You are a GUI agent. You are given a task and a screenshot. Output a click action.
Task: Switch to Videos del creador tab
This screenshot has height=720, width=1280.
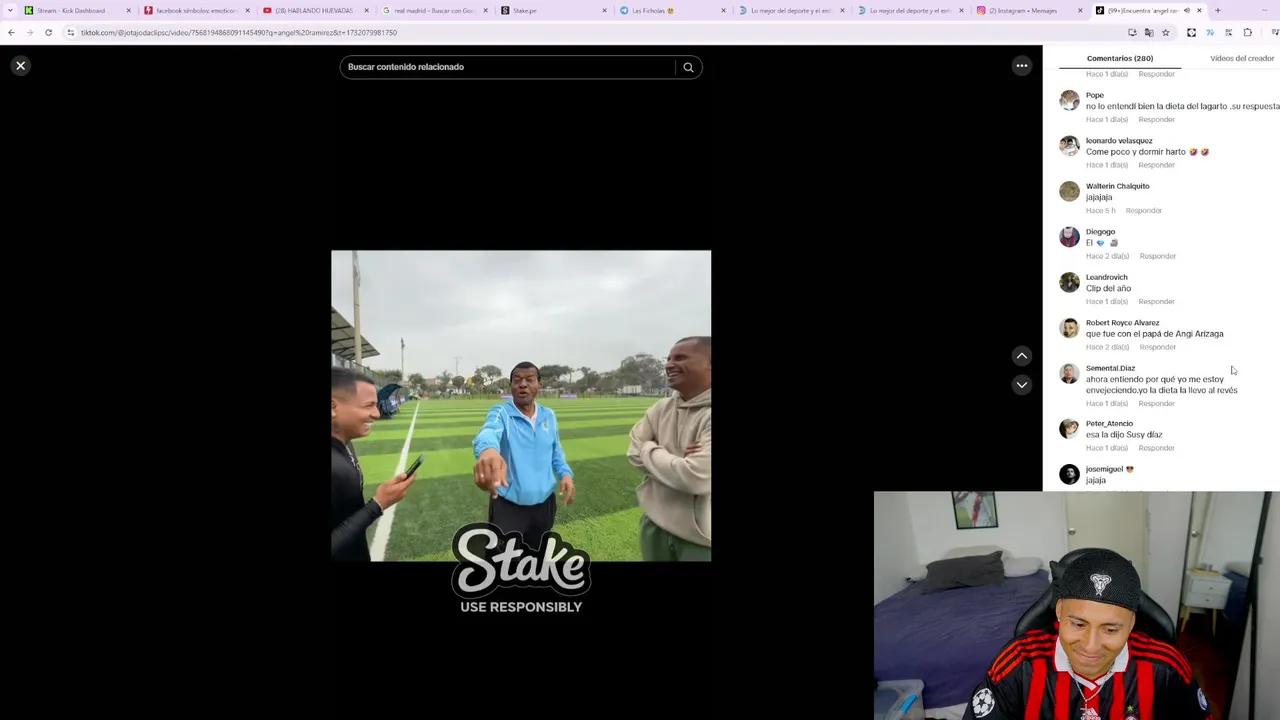1241,58
